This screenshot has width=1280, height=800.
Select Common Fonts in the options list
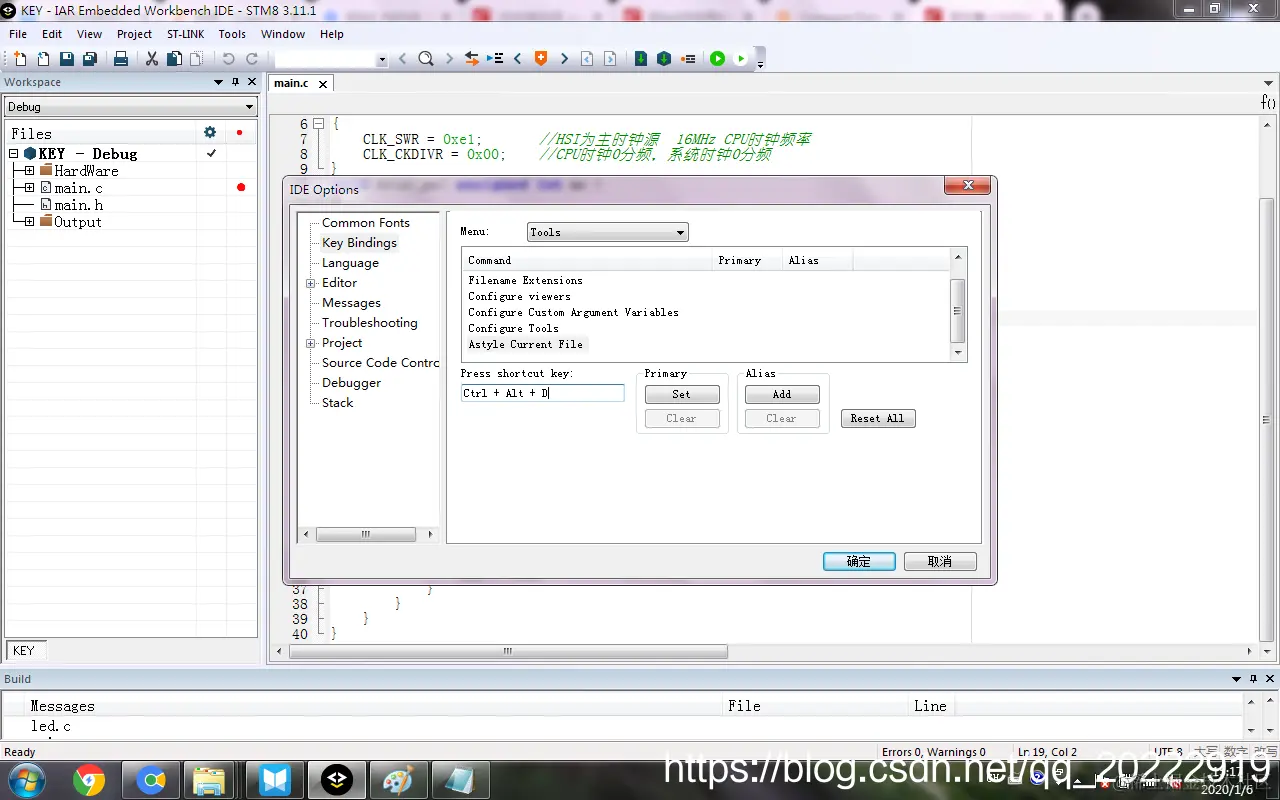366,223
